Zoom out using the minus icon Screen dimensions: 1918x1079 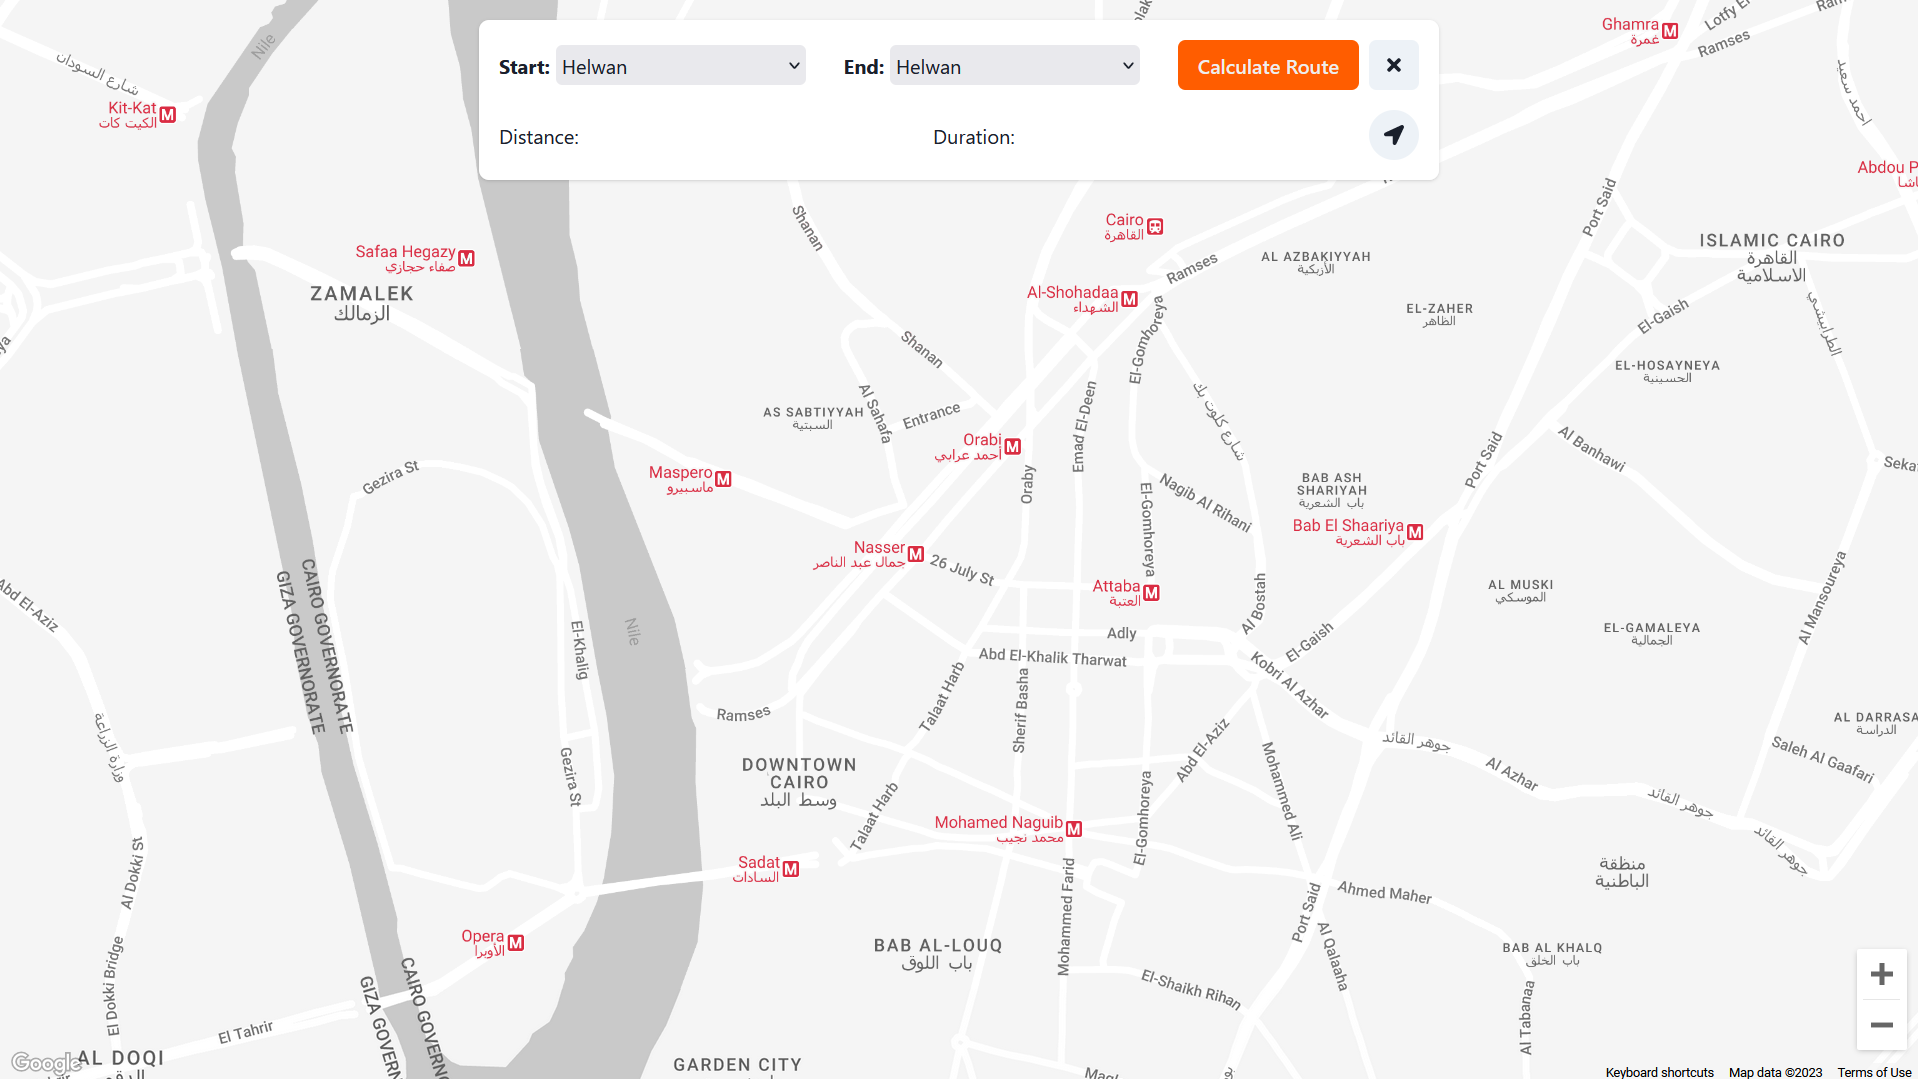(1881, 1025)
